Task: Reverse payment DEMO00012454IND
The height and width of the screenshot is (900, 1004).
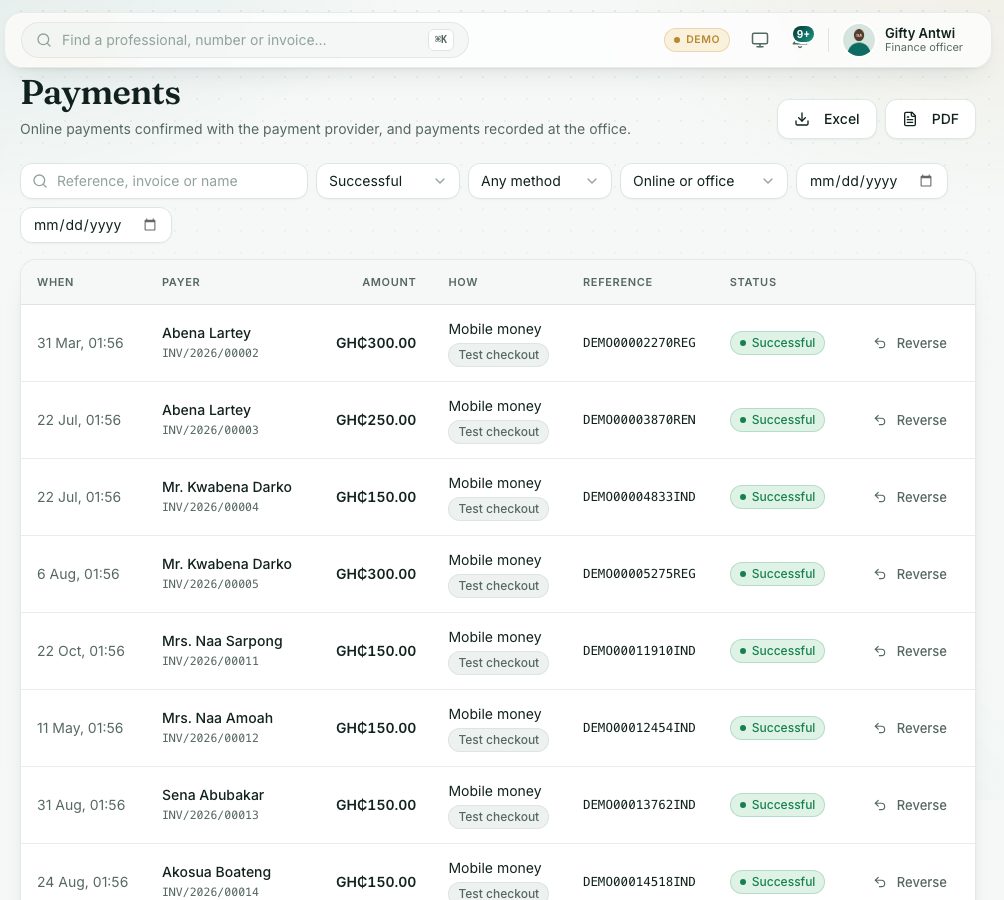Action: (x=910, y=728)
